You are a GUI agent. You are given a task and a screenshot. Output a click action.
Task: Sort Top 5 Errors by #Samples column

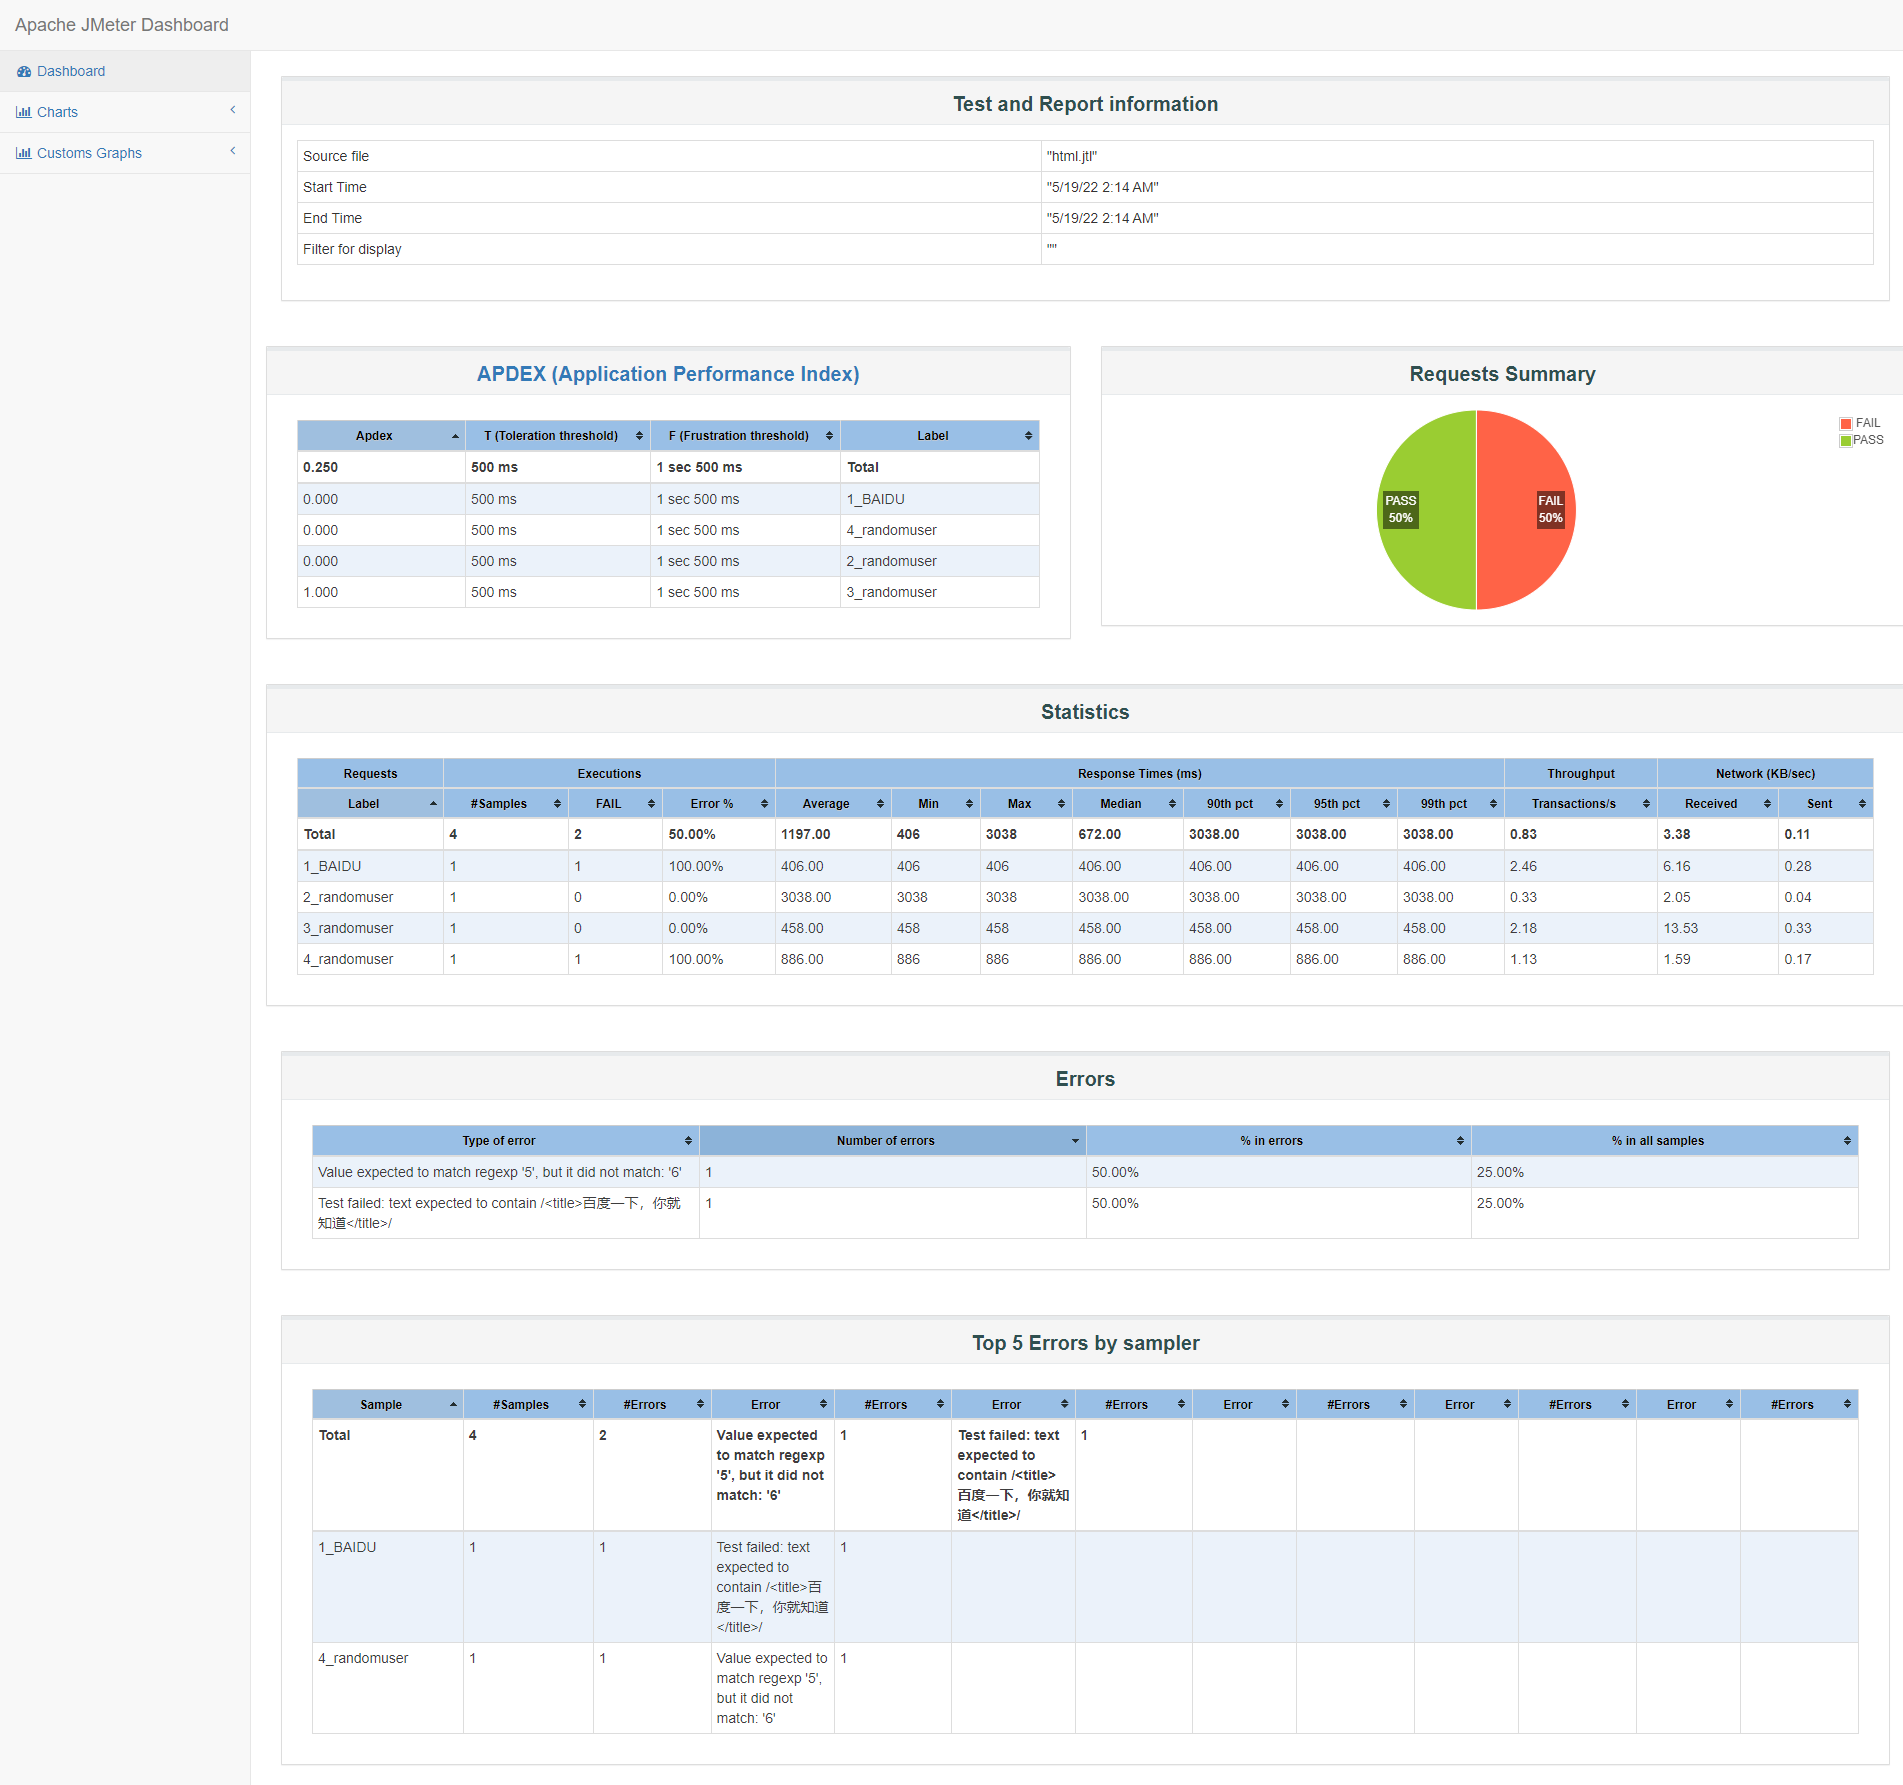528,1405
